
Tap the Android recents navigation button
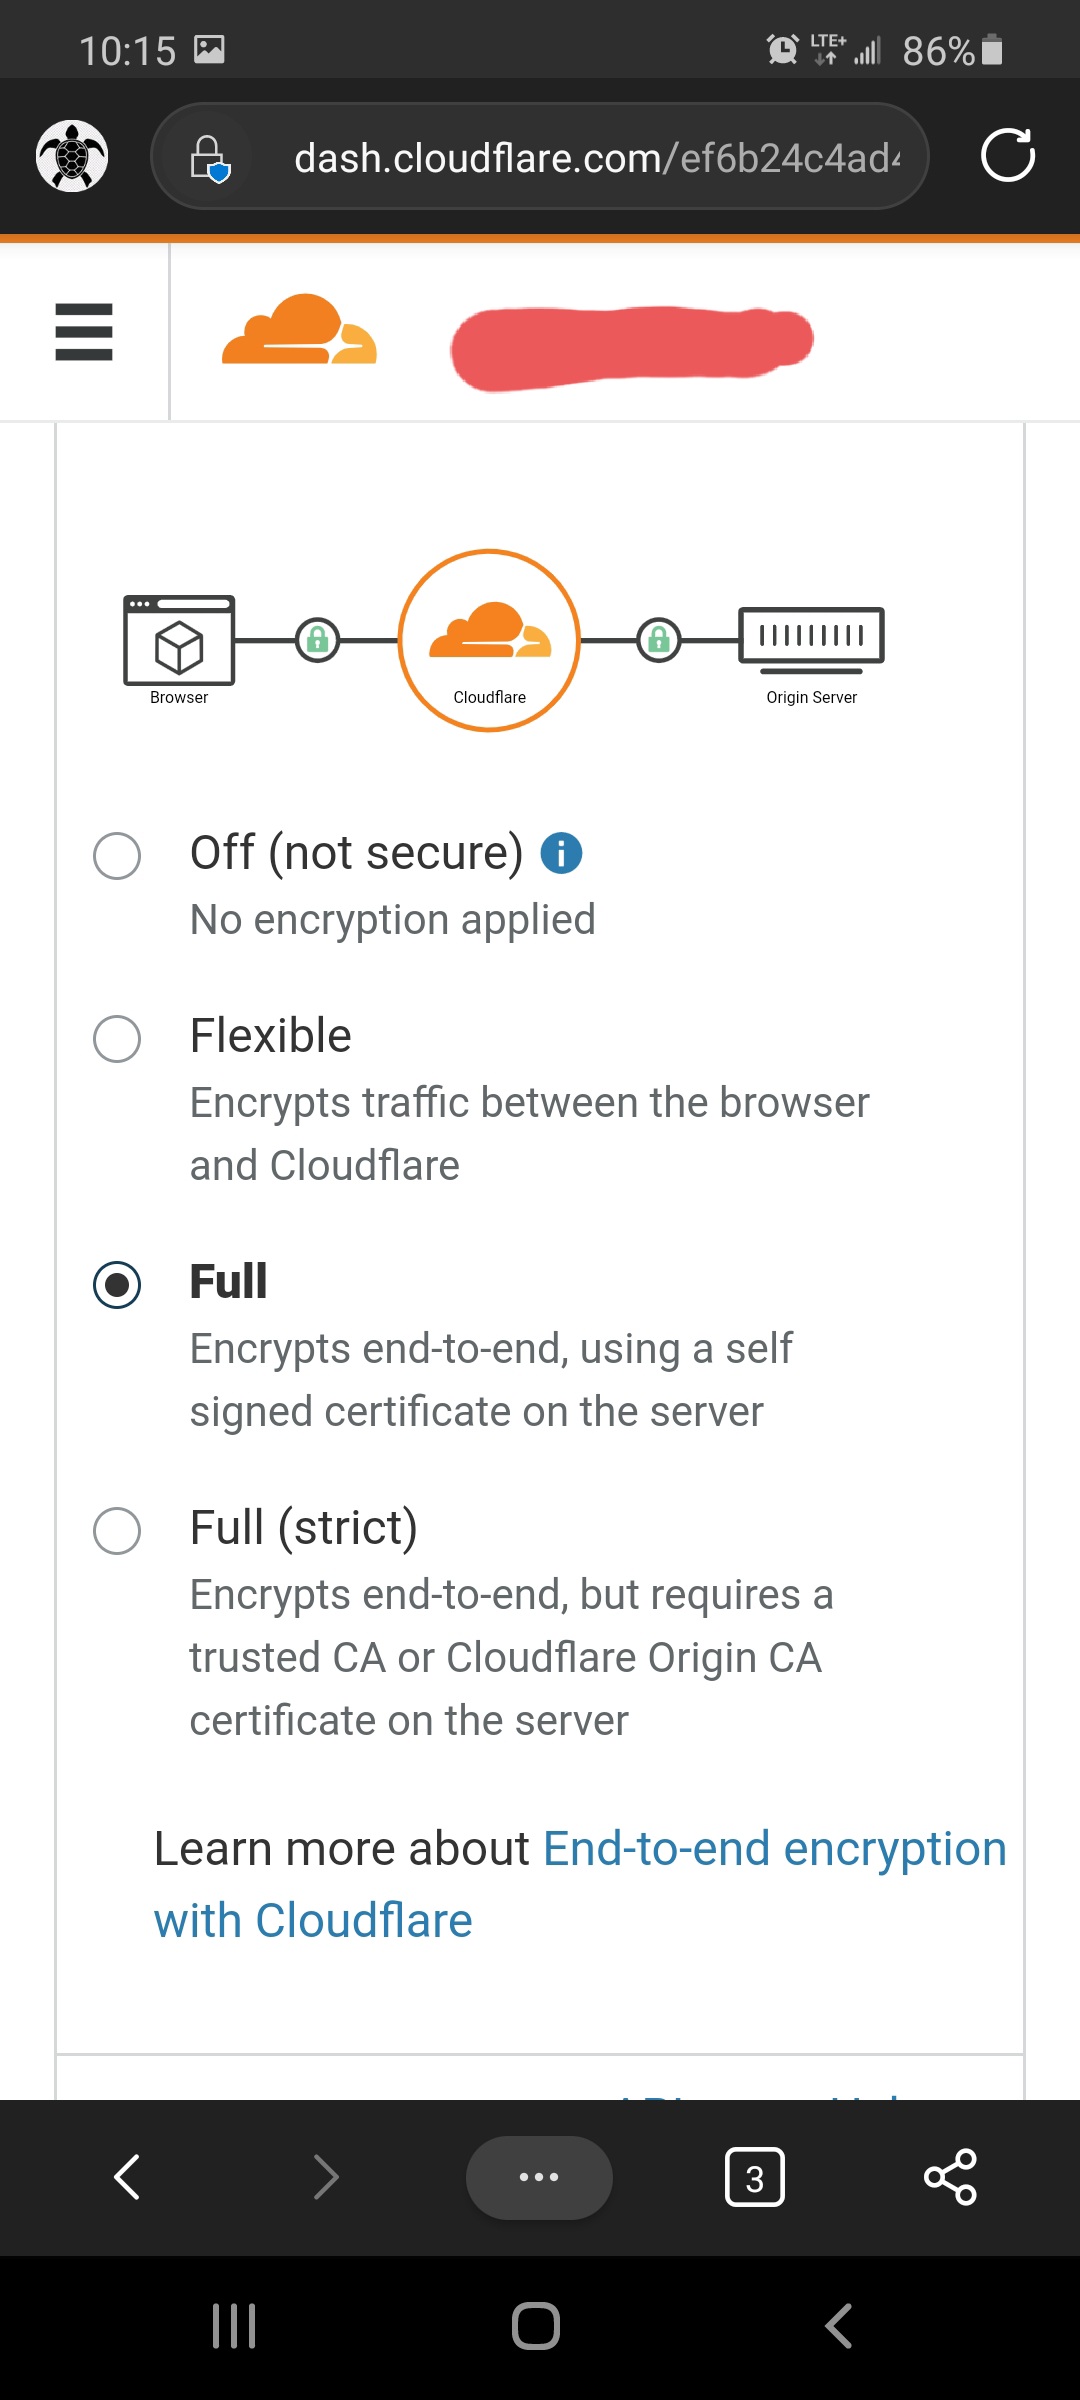click(x=234, y=2326)
